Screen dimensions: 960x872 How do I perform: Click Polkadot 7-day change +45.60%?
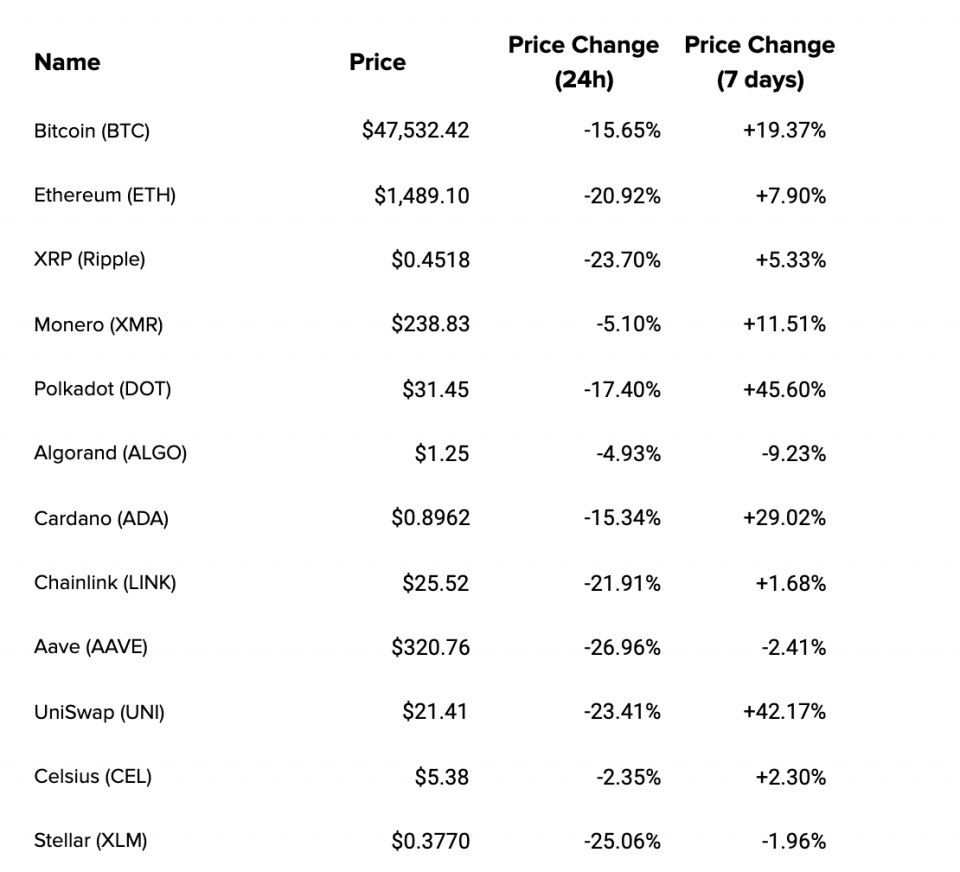(784, 389)
